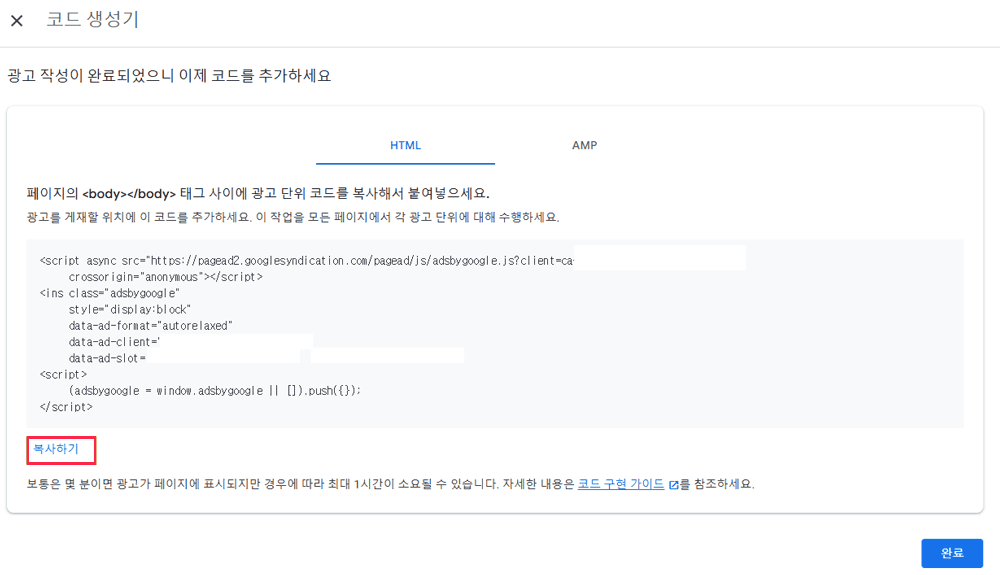Click the data-ad-slot attribute line
The width and height of the screenshot is (1000, 575).
(107, 358)
